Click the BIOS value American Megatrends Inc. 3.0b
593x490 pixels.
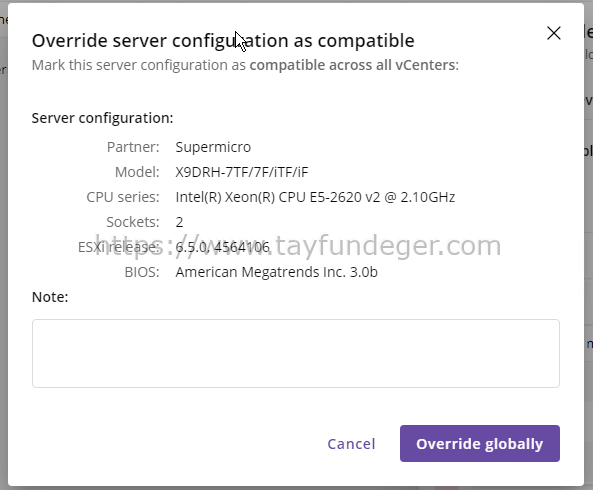[276, 272]
